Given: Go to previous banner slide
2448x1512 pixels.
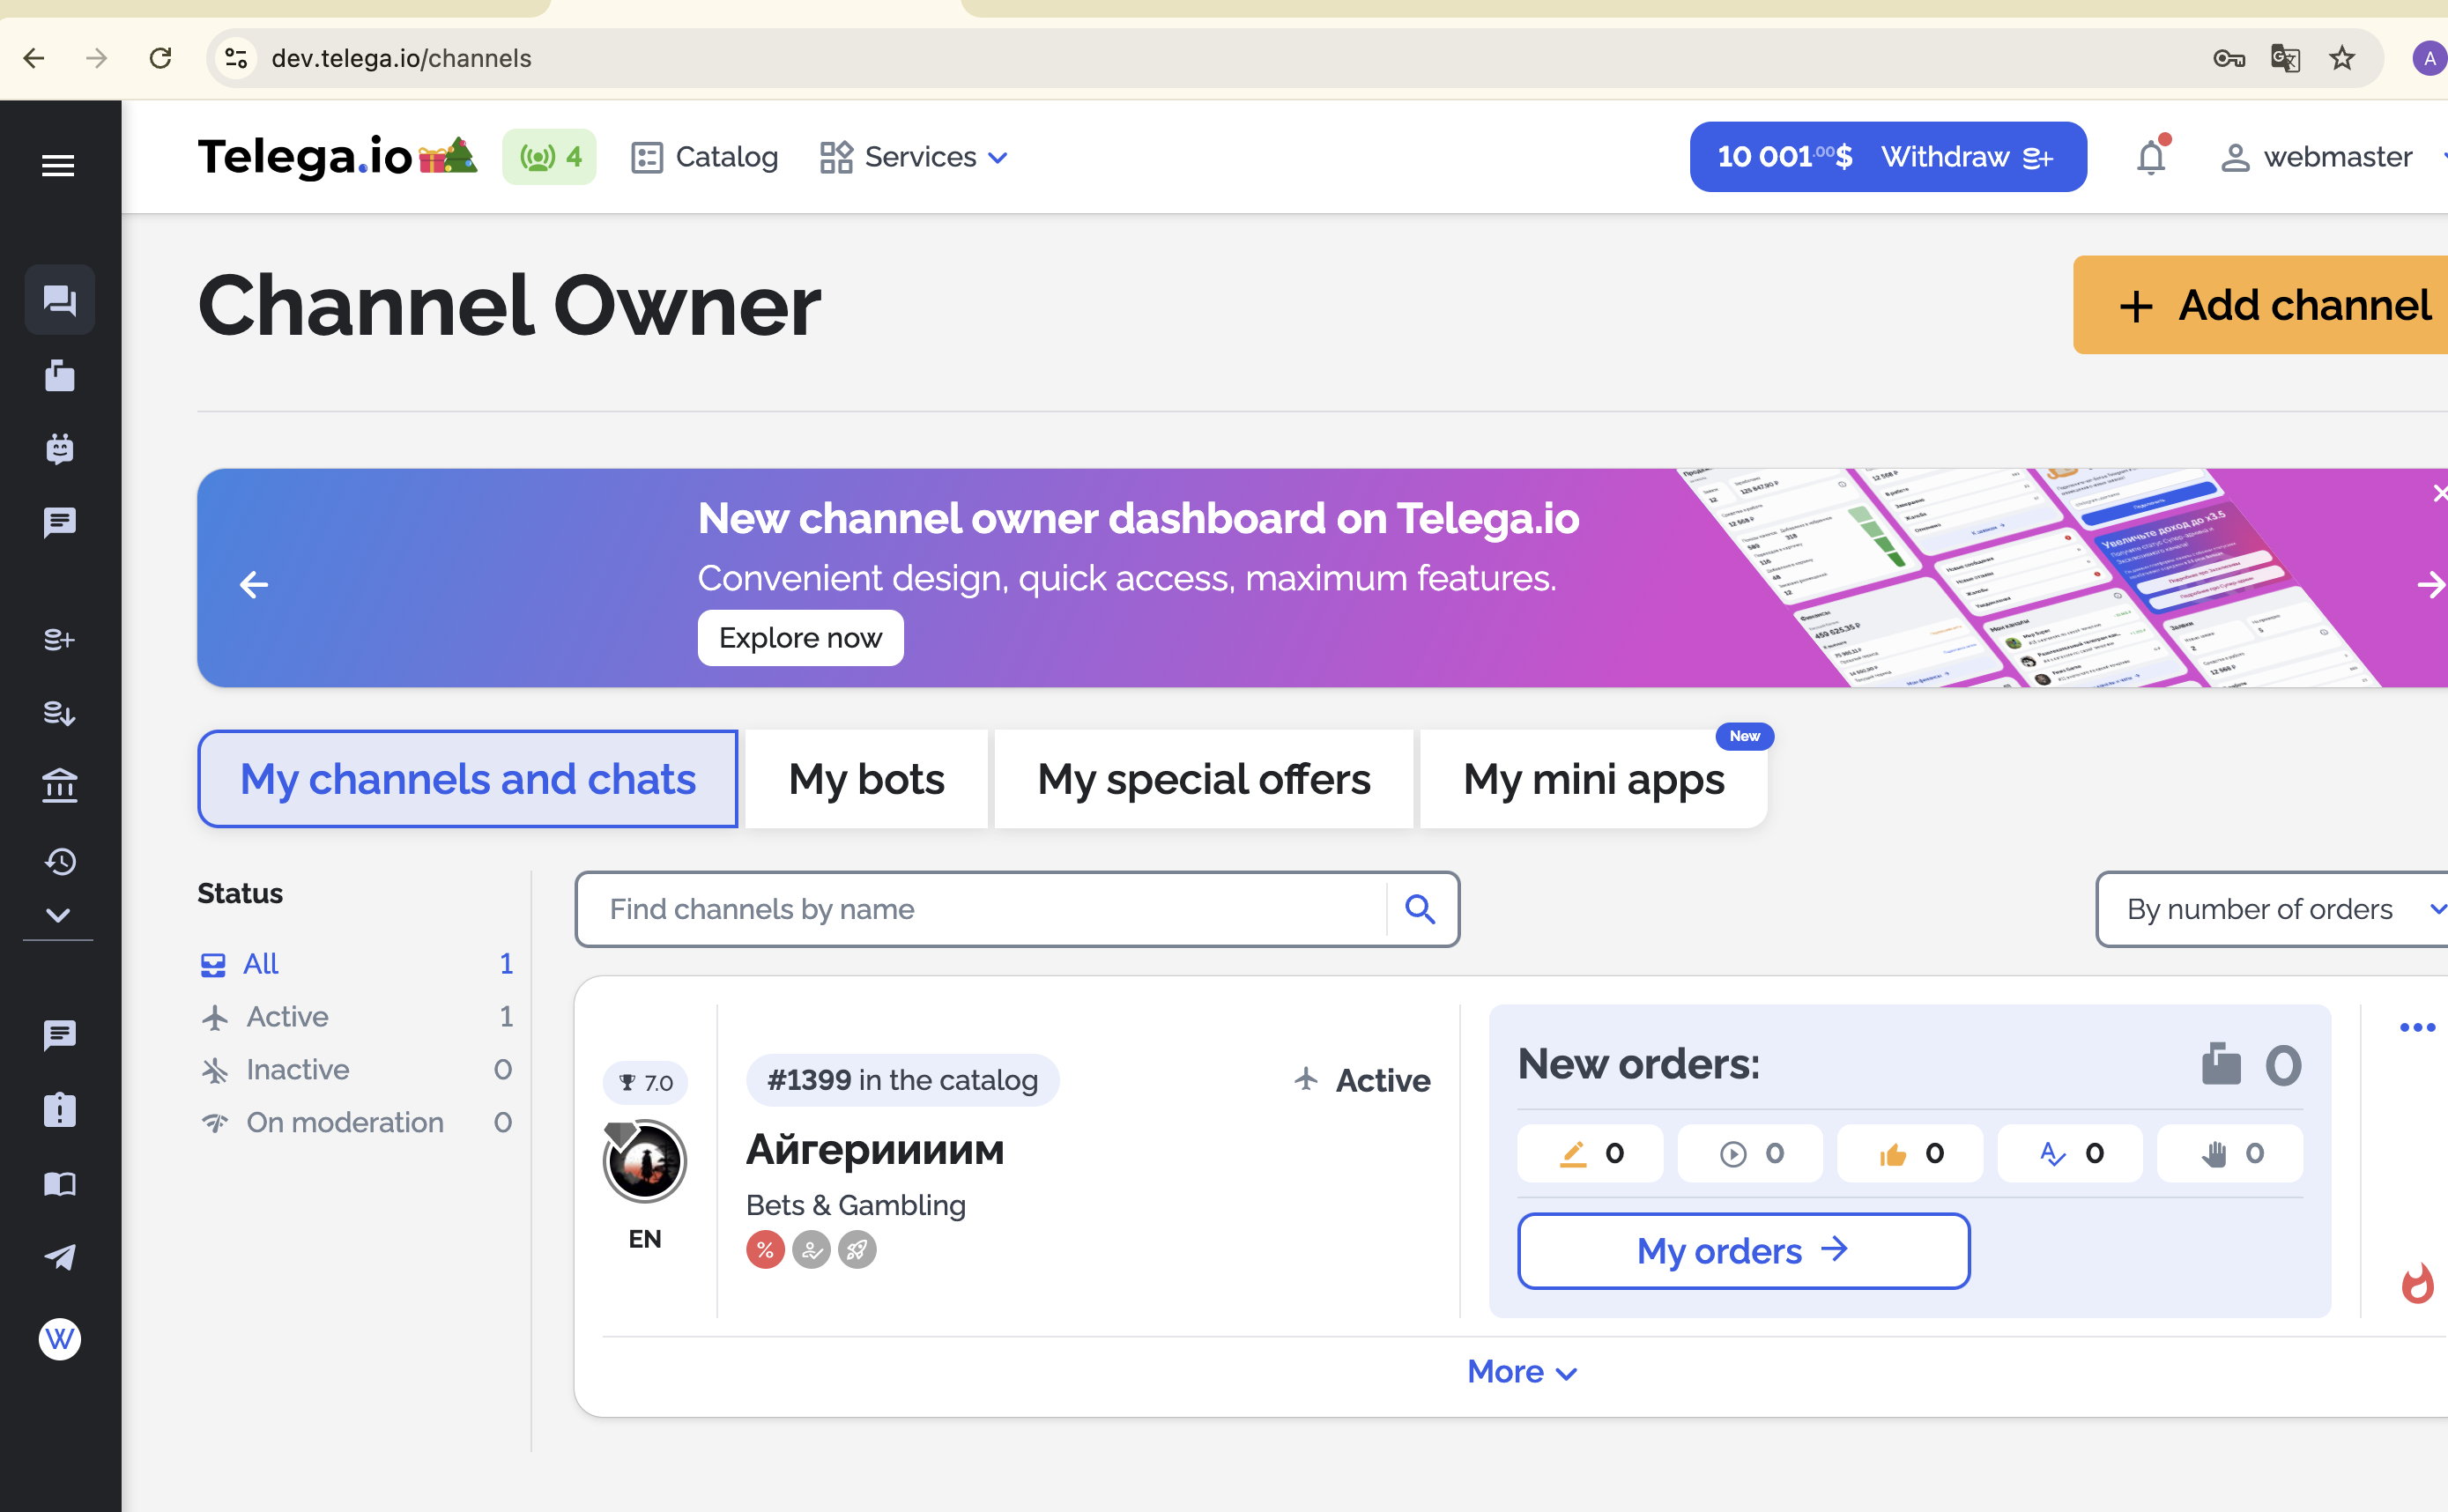Looking at the screenshot, I should point(254,584).
